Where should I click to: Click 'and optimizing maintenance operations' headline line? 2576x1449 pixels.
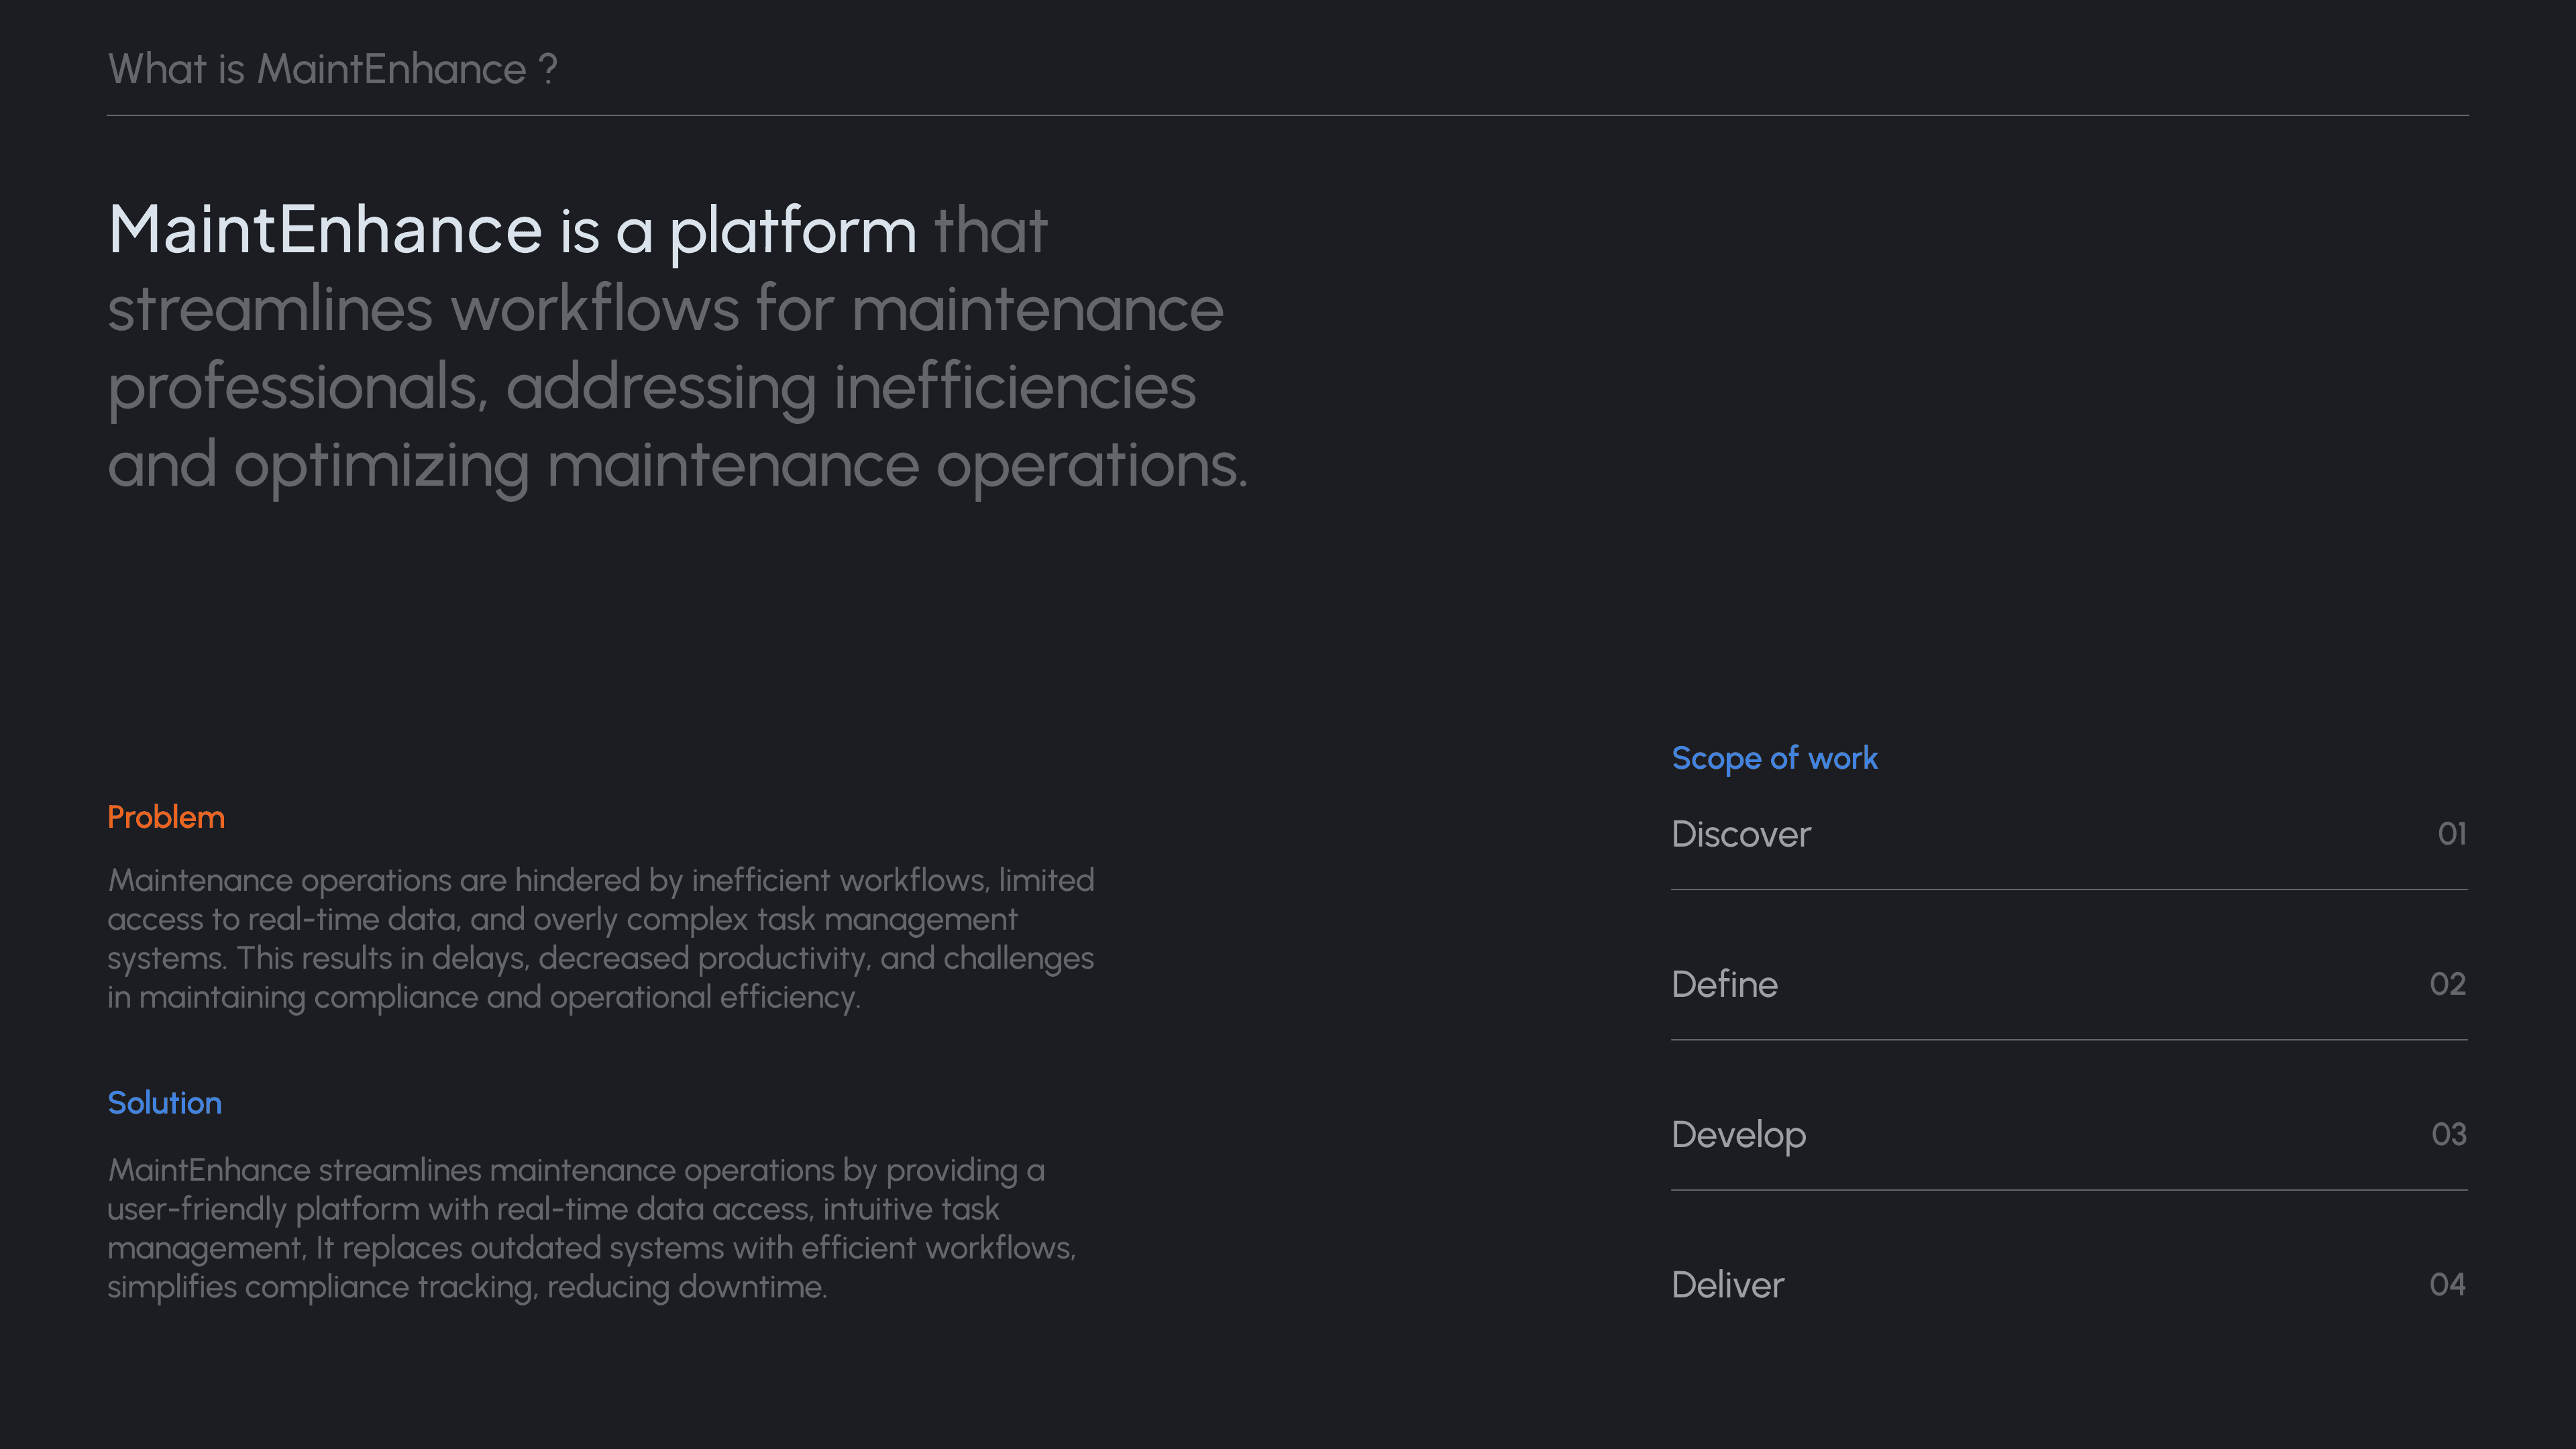pyautogui.click(x=677, y=466)
